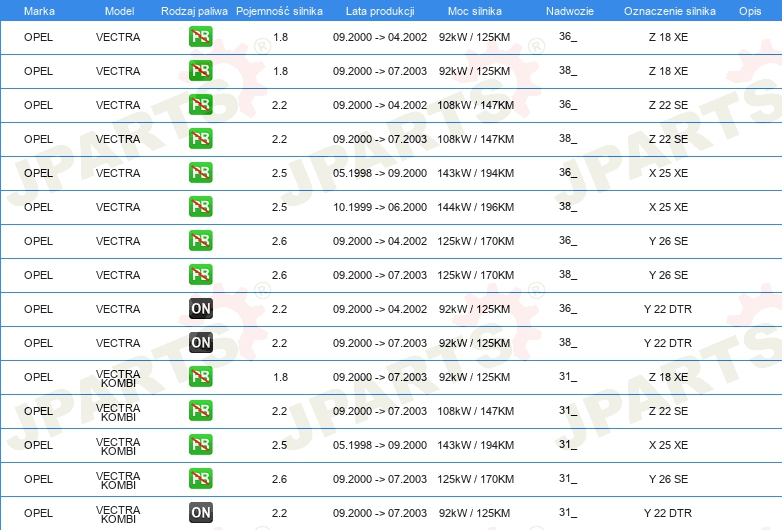Click ON diesel icon in Y 22 DTR 38_ row

200,342
